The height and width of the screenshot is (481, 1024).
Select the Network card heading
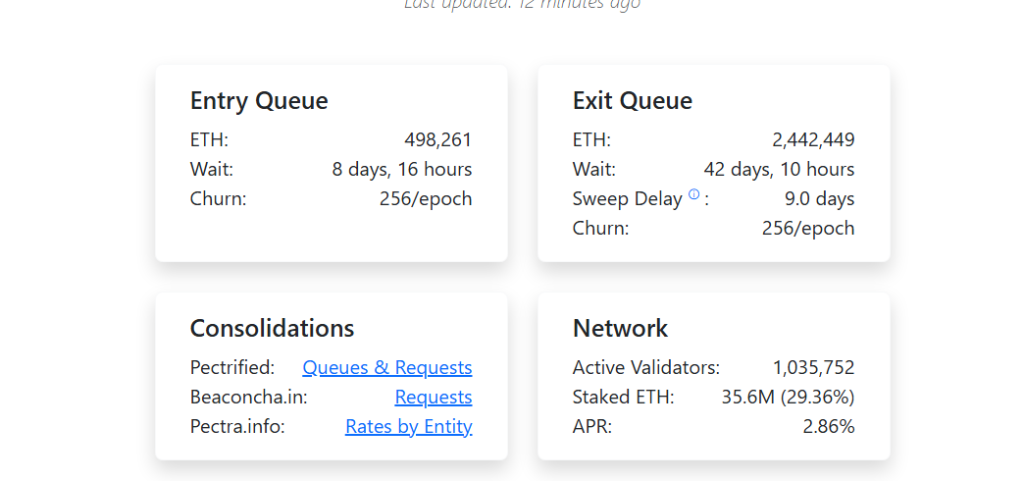point(620,328)
